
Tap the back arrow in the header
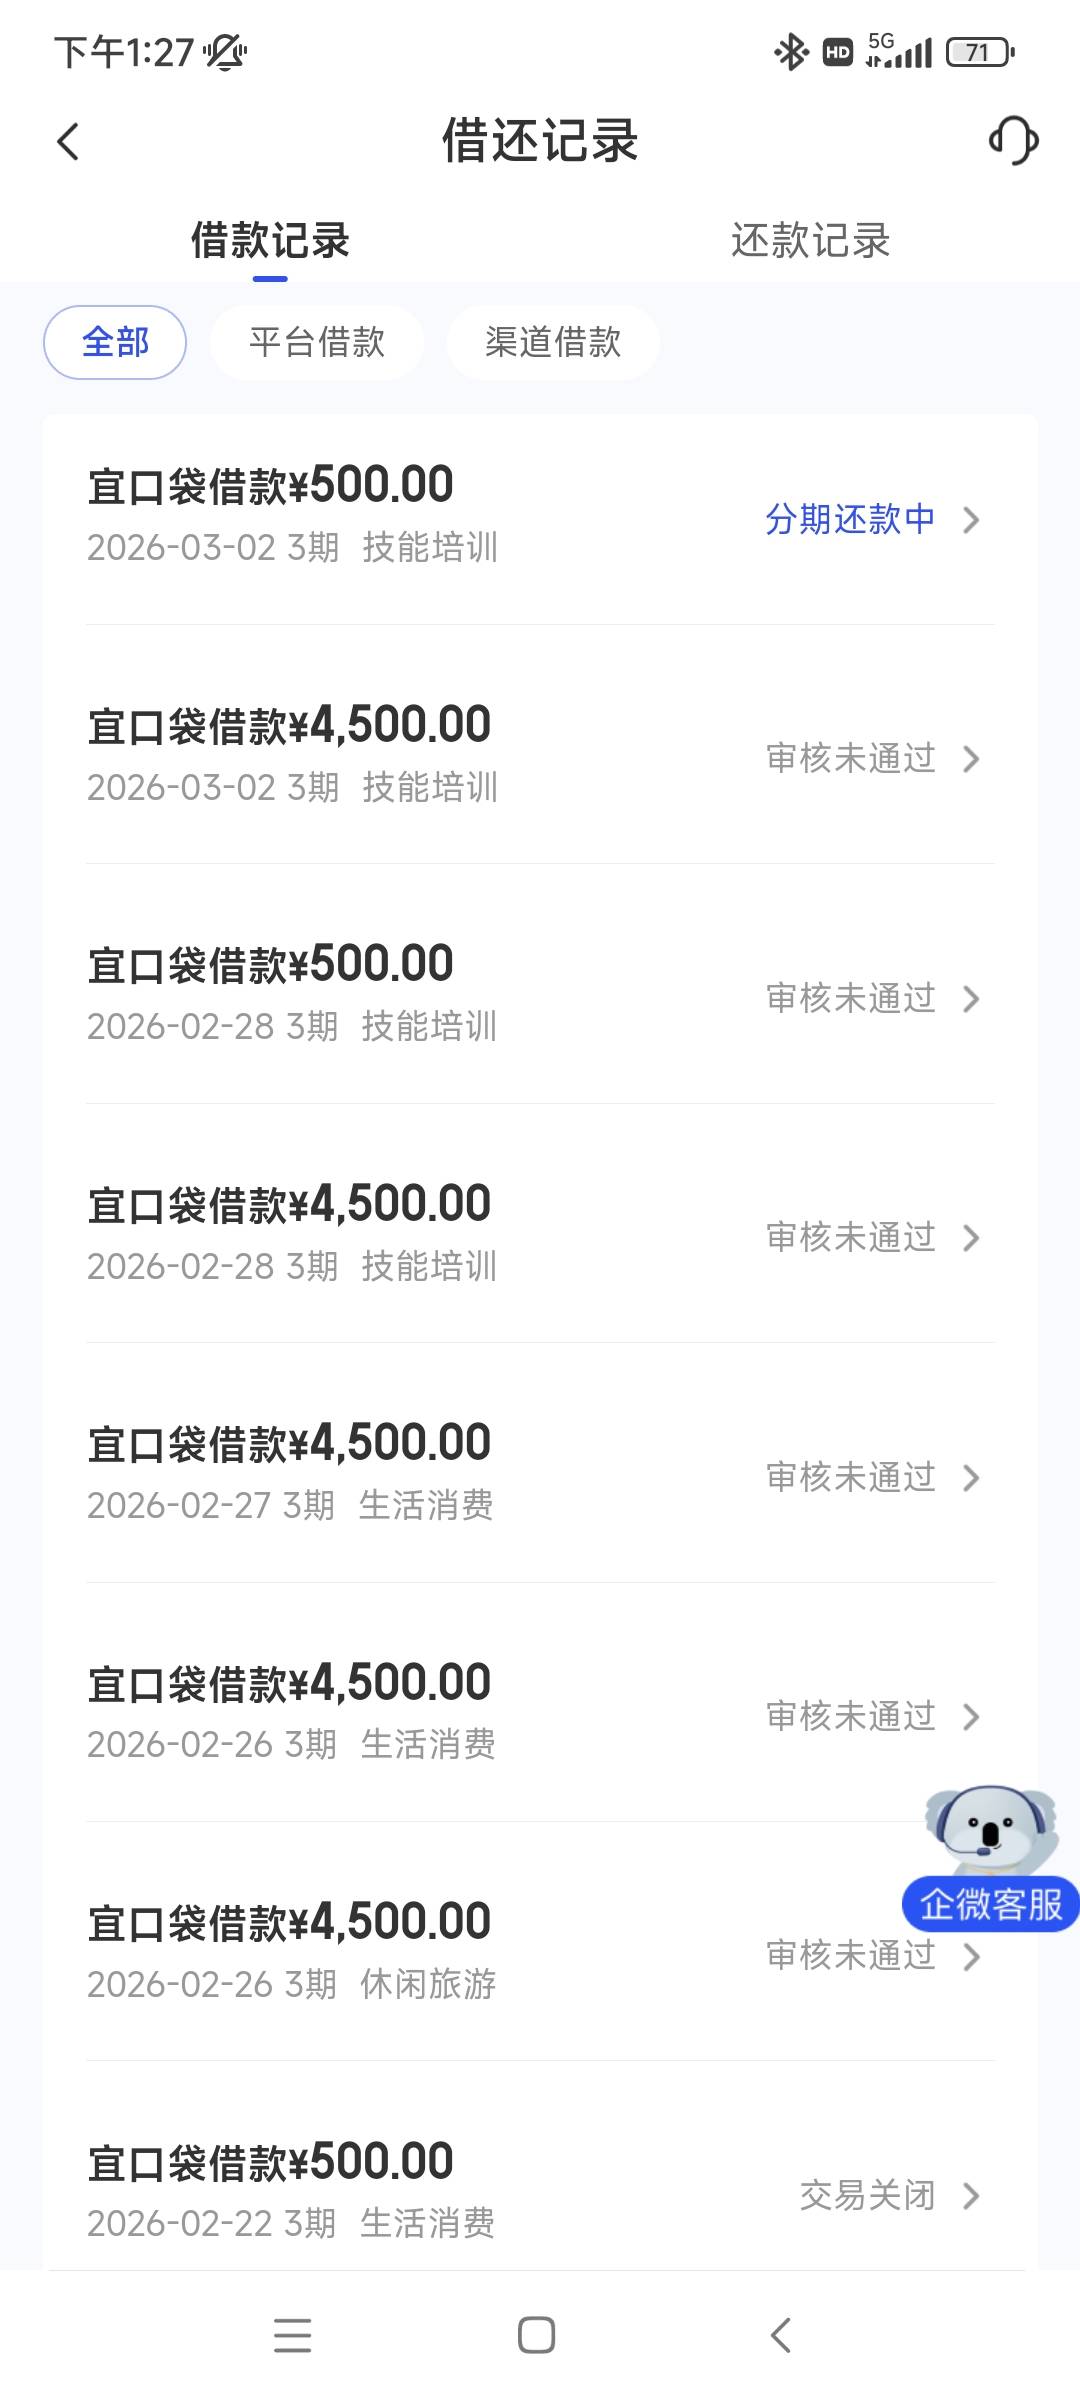tap(68, 141)
